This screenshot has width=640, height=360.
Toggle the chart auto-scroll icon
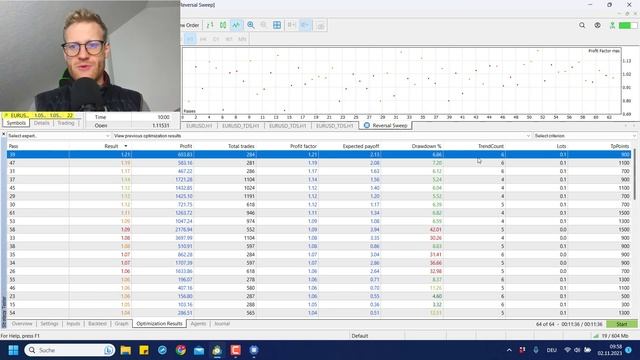(x=291, y=25)
